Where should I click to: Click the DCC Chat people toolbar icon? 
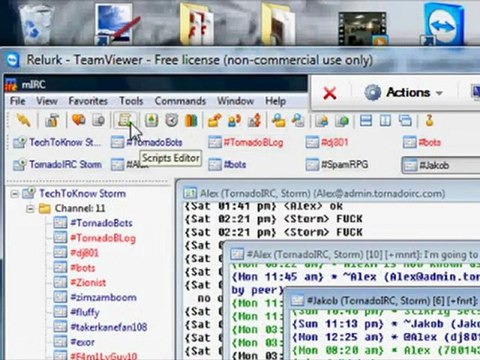click(x=234, y=120)
